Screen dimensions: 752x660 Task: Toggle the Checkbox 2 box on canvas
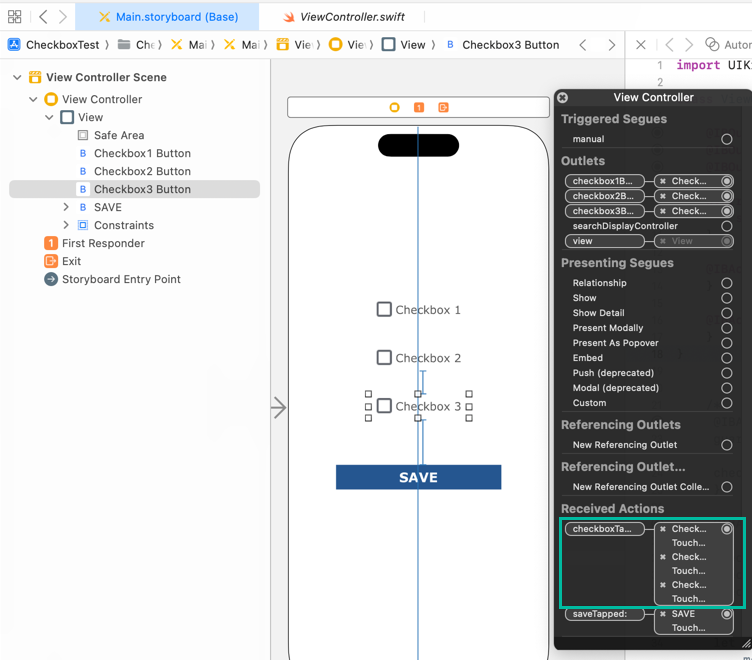384,357
